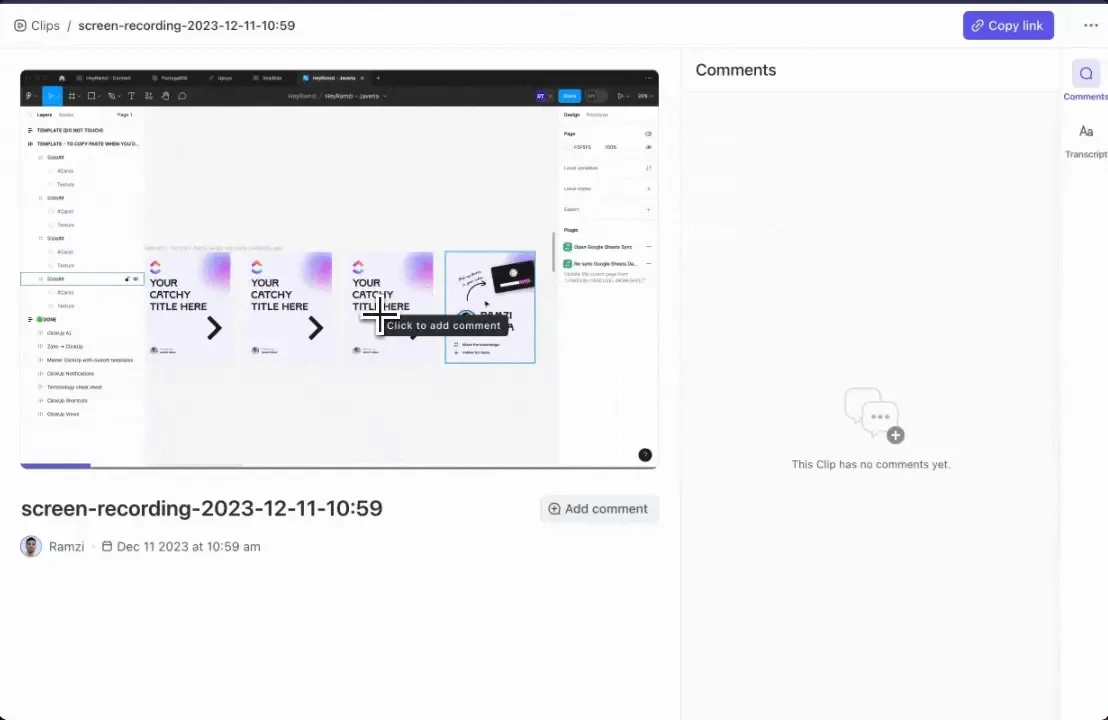Image resolution: width=1108 pixels, height=720 pixels.
Task: Click the Add comment button
Action: coord(598,509)
